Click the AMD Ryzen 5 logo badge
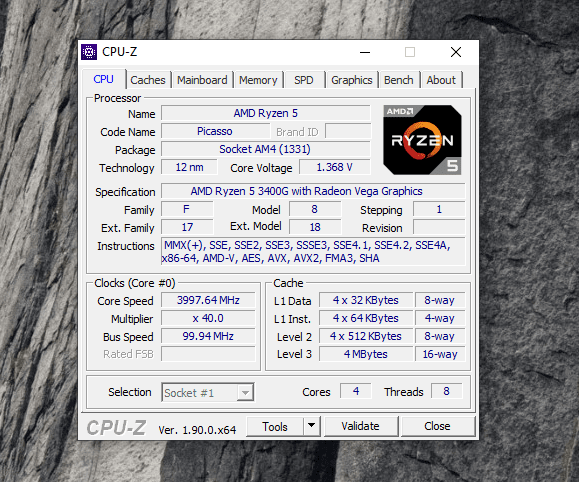This screenshot has height=482, width=579. 422,140
